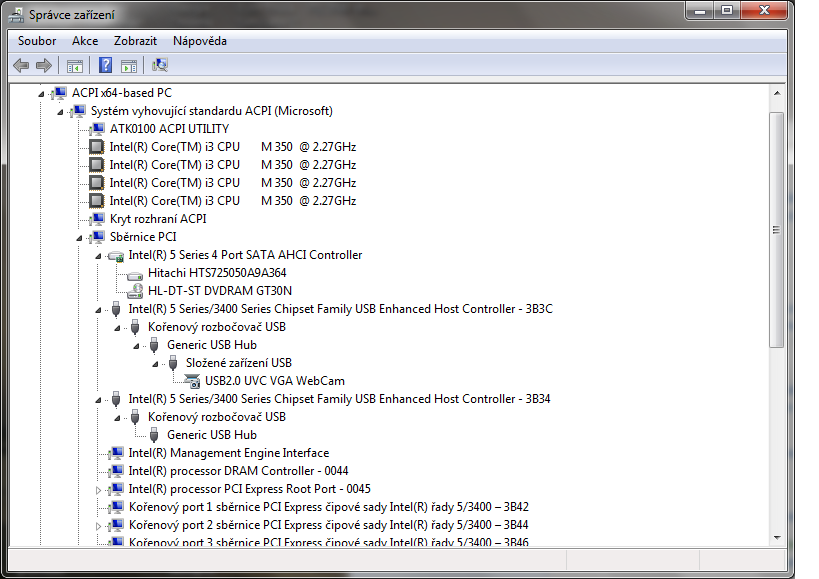This screenshot has height=579, width=819.
Task: Select USB2.0 UVC VGA WebCam text
Action: coord(275,381)
